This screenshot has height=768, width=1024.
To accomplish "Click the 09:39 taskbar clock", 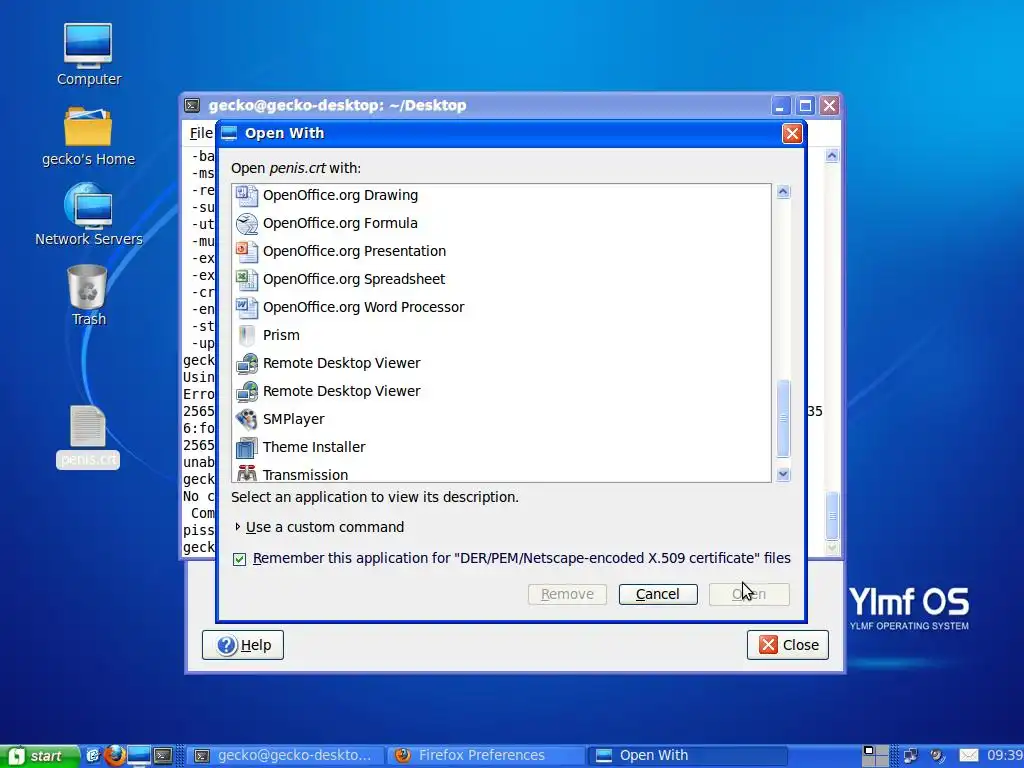I will [x=1004, y=756].
